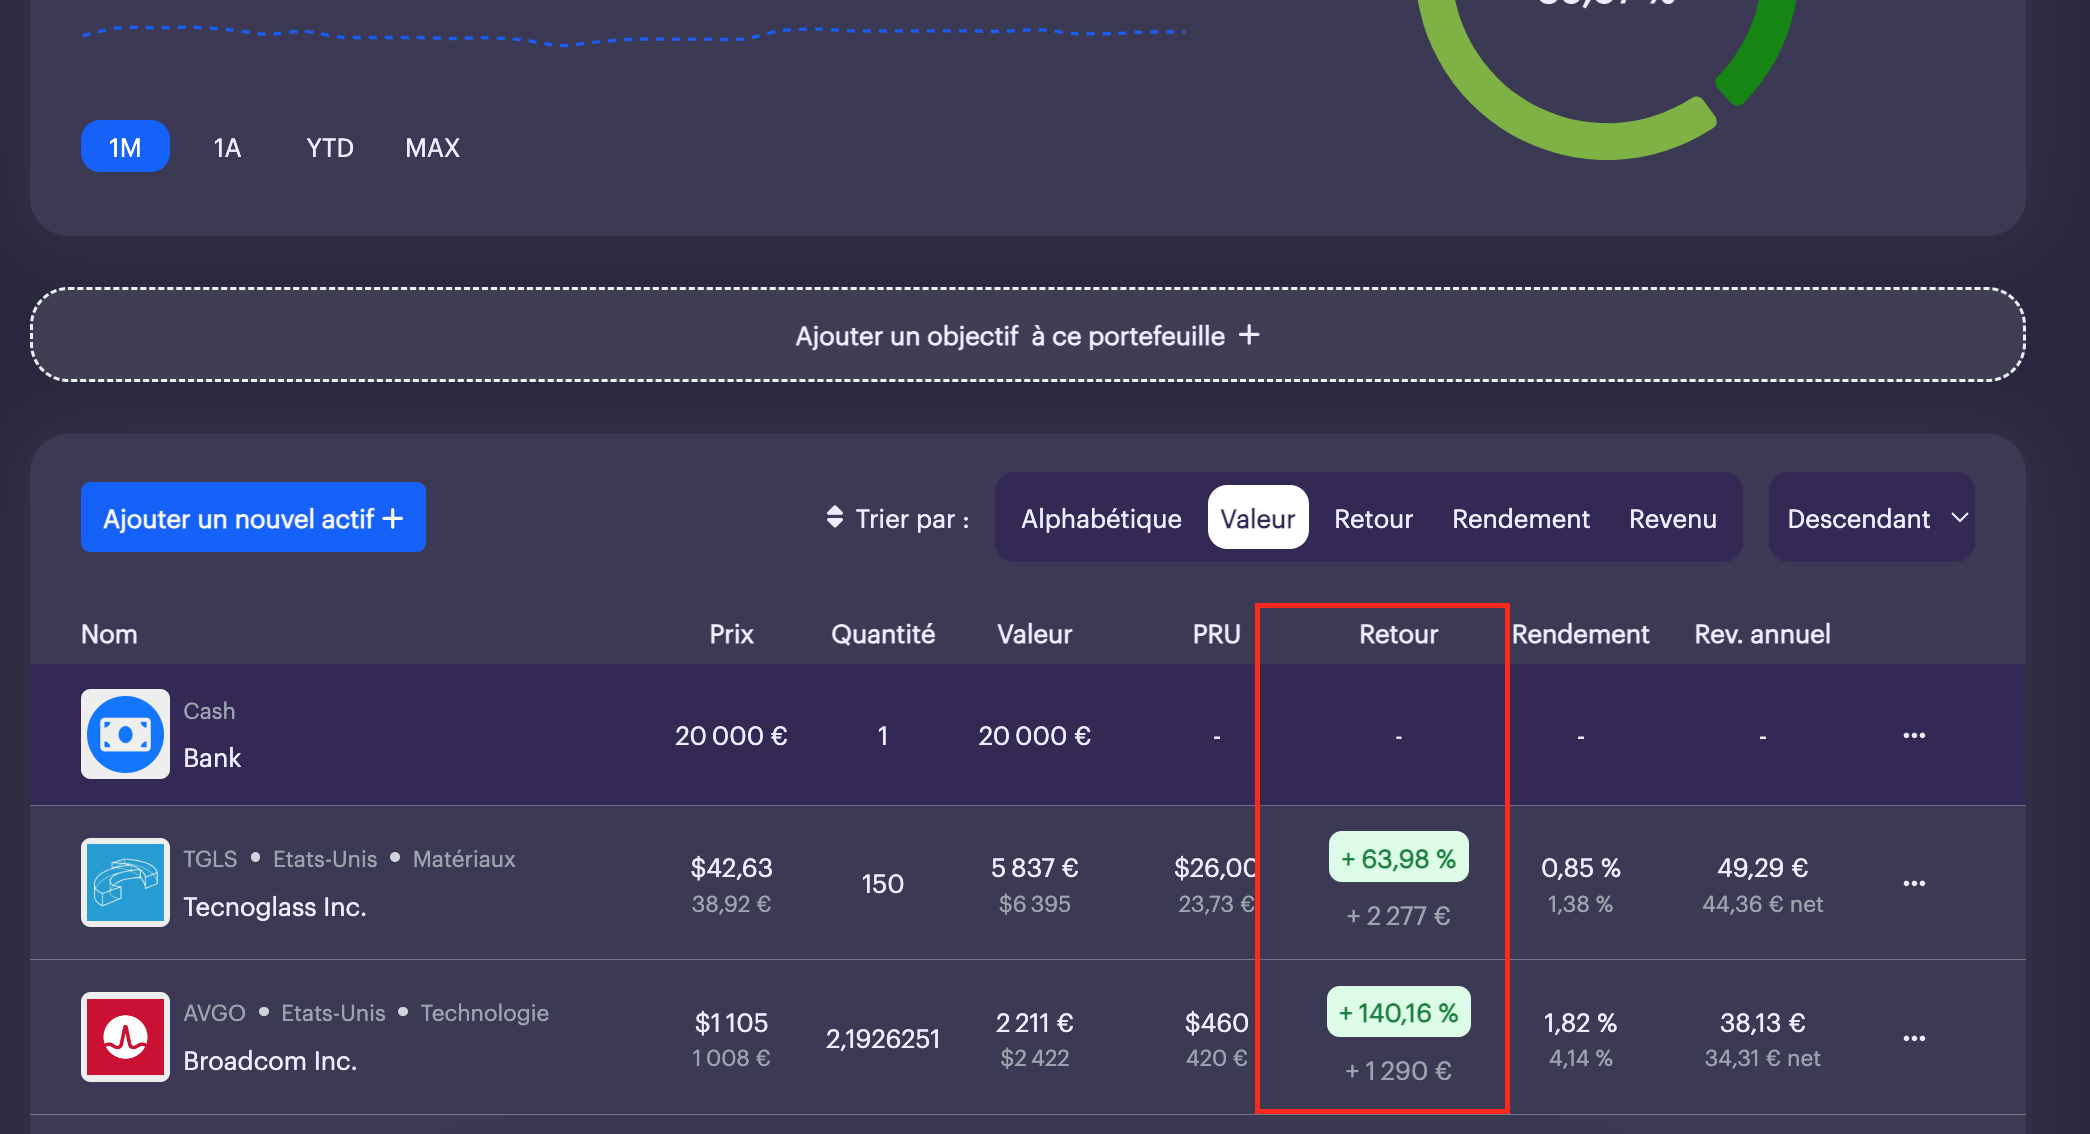Switch the chart range to 1A

pyautogui.click(x=227, y=147)
